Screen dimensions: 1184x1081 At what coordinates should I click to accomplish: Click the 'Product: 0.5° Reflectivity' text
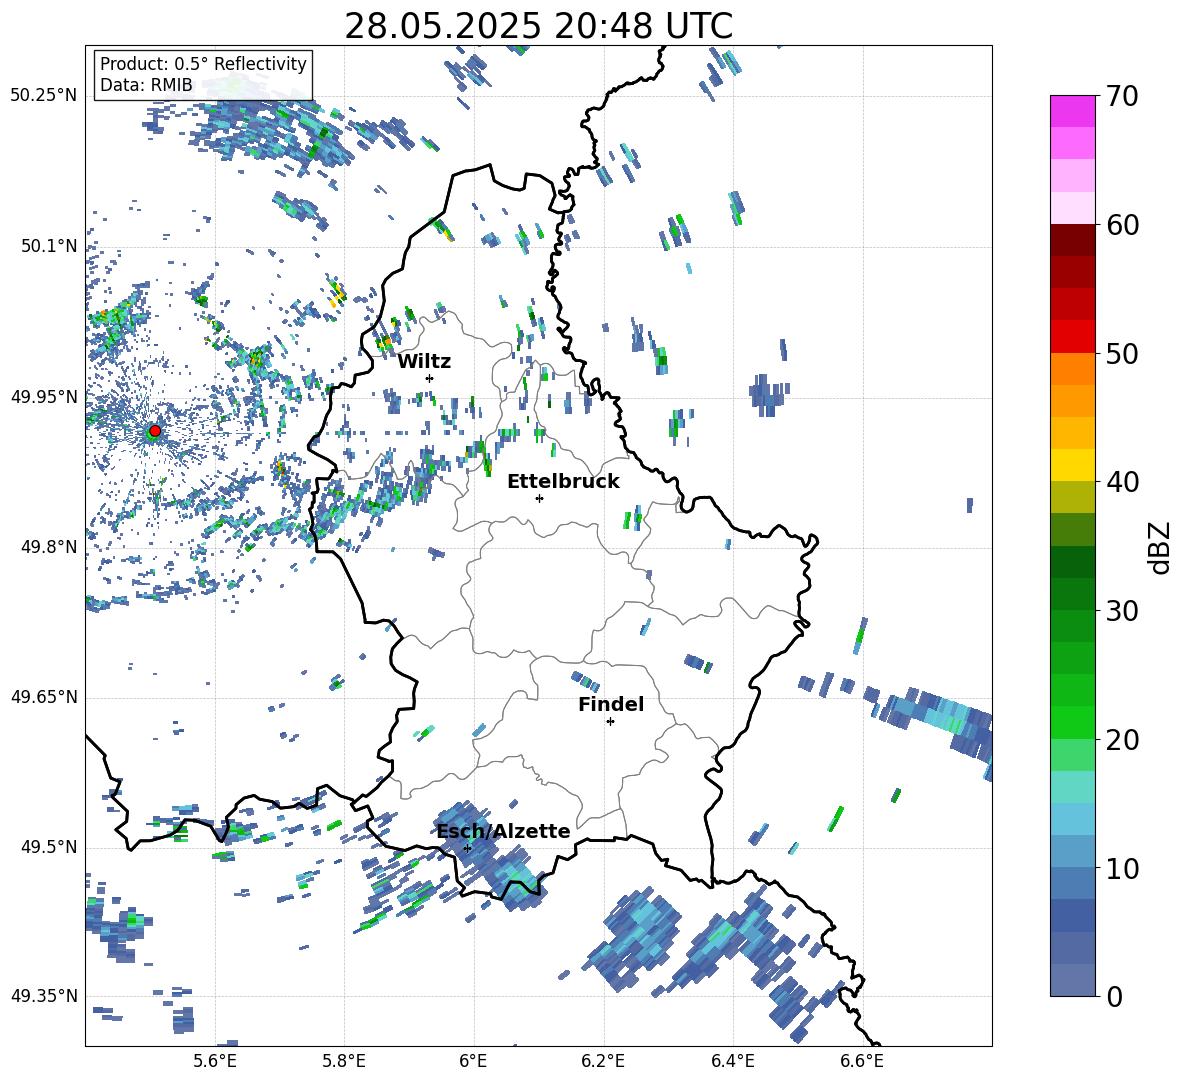203,64
